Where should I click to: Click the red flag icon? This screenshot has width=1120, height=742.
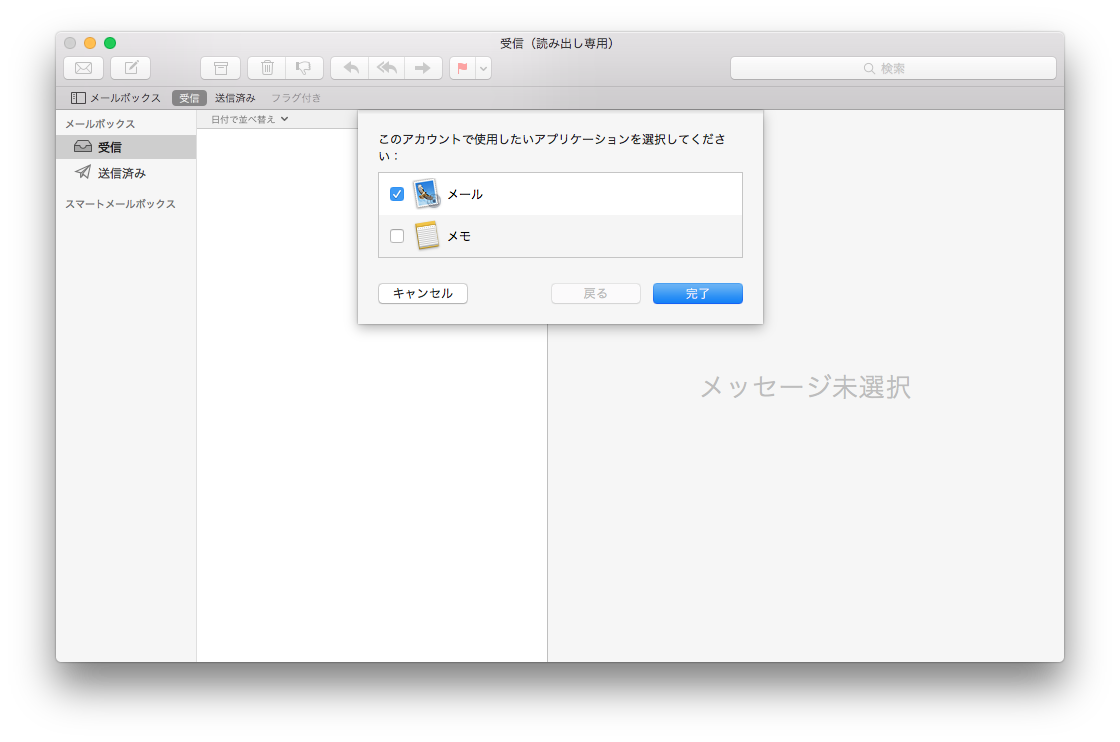(462, 68)
